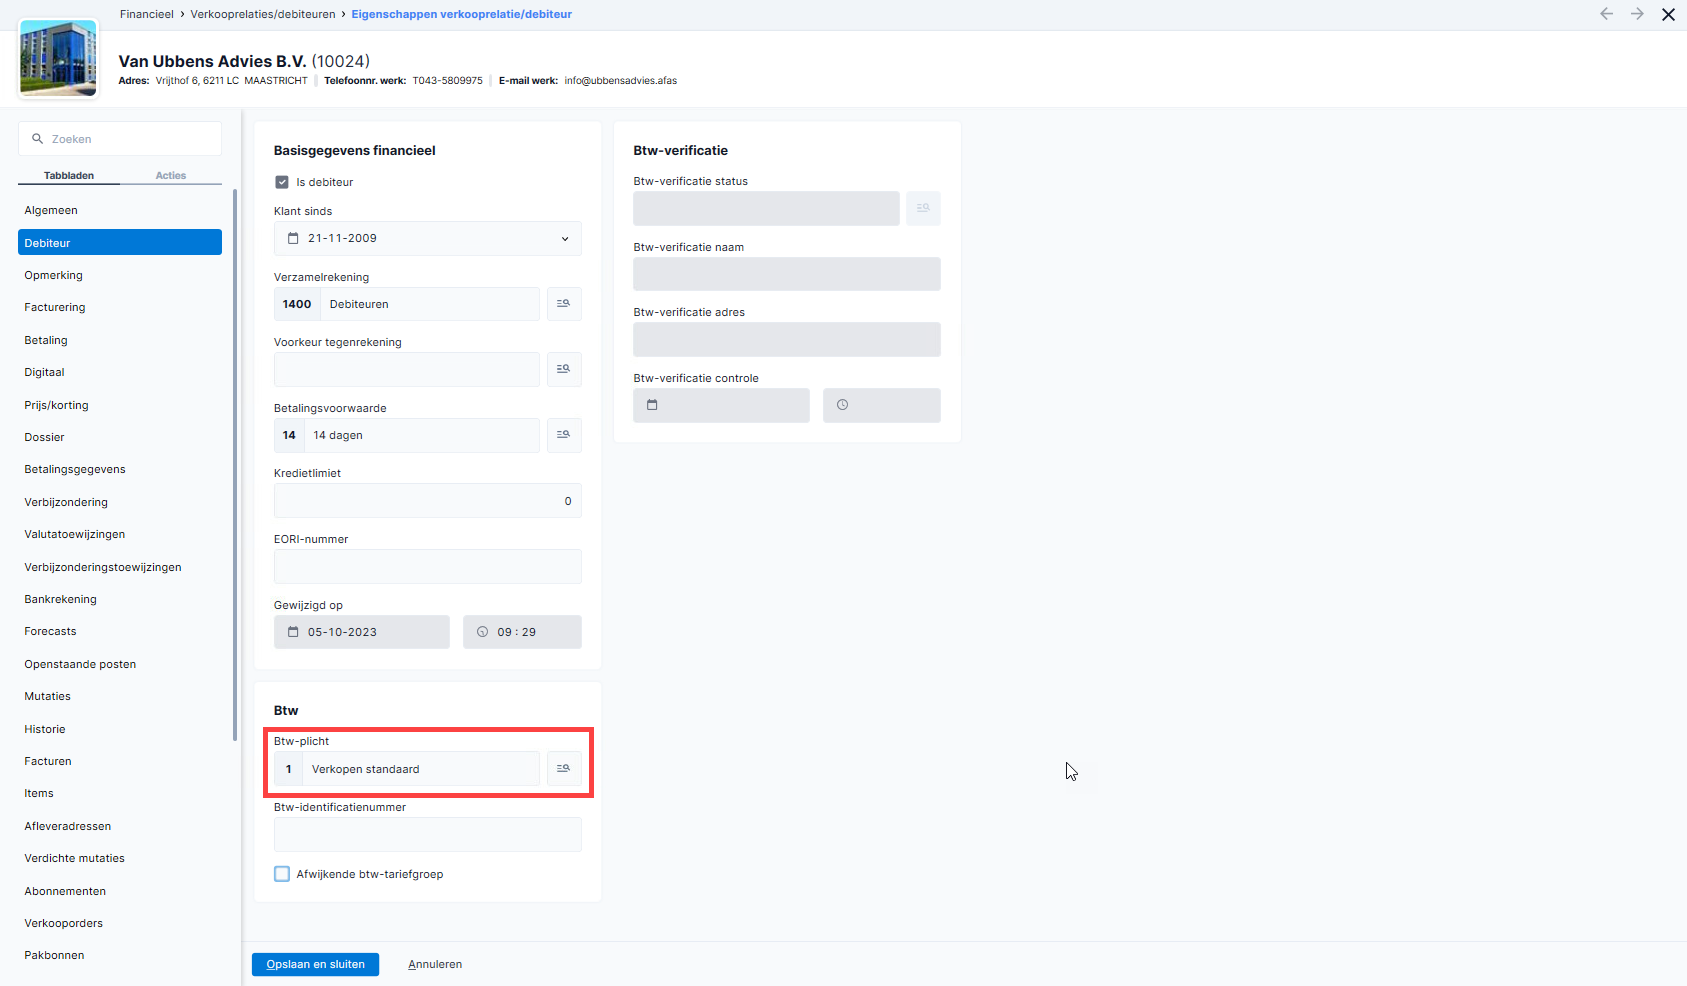Click the Annuleren link
The image size is (1687, 986).
point(435,965)
